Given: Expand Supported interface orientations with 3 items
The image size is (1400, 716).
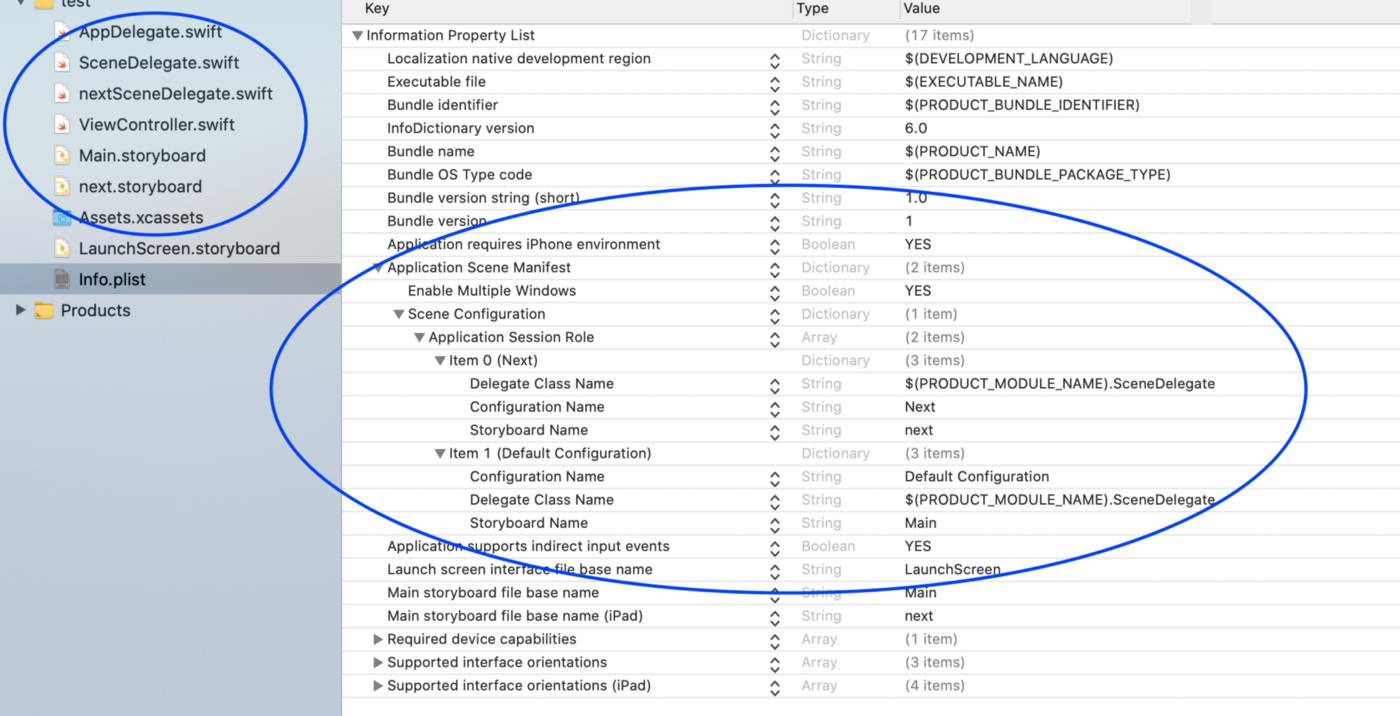Looking at the screenshot, I should tap(378, 663).
